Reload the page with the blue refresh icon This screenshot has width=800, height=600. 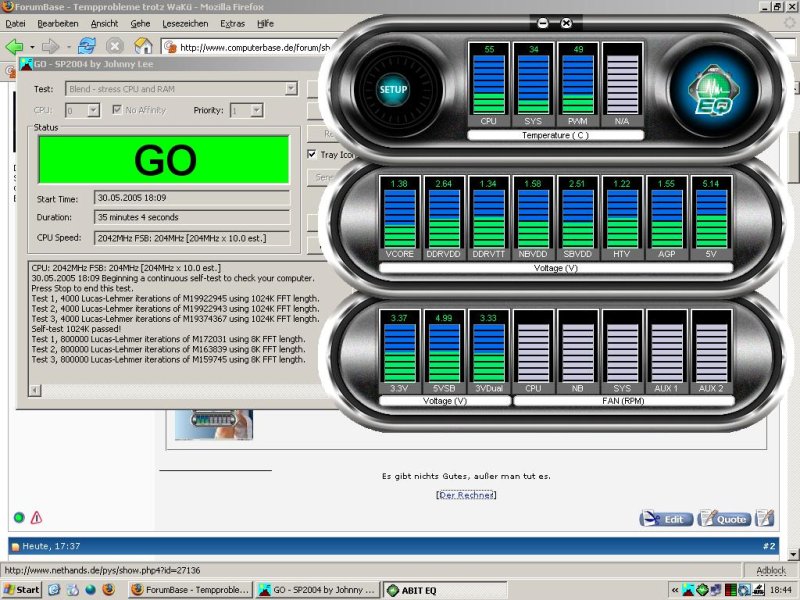coord(87,46)
